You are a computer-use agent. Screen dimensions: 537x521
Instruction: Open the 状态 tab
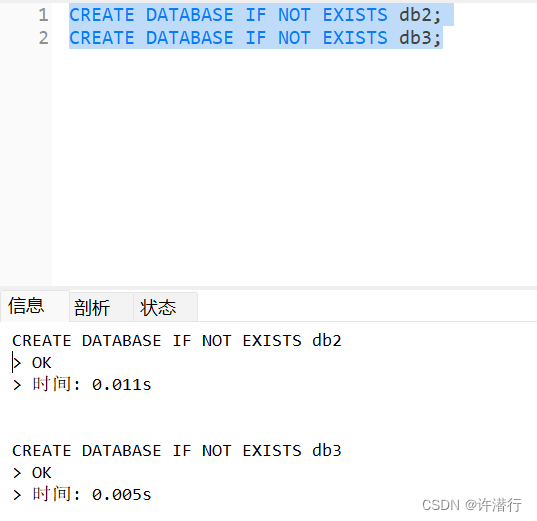tap(165, 307)
